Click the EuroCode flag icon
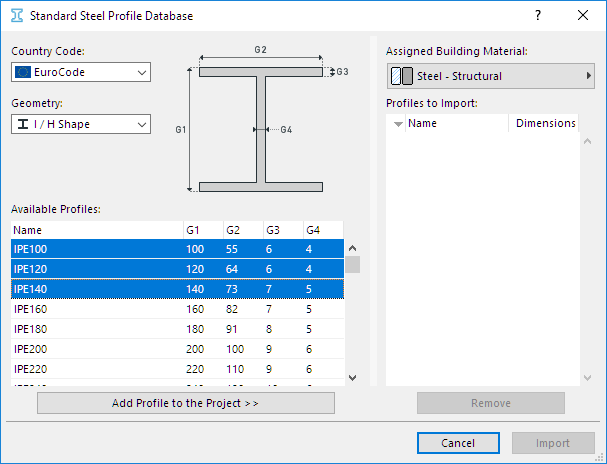 22,72
